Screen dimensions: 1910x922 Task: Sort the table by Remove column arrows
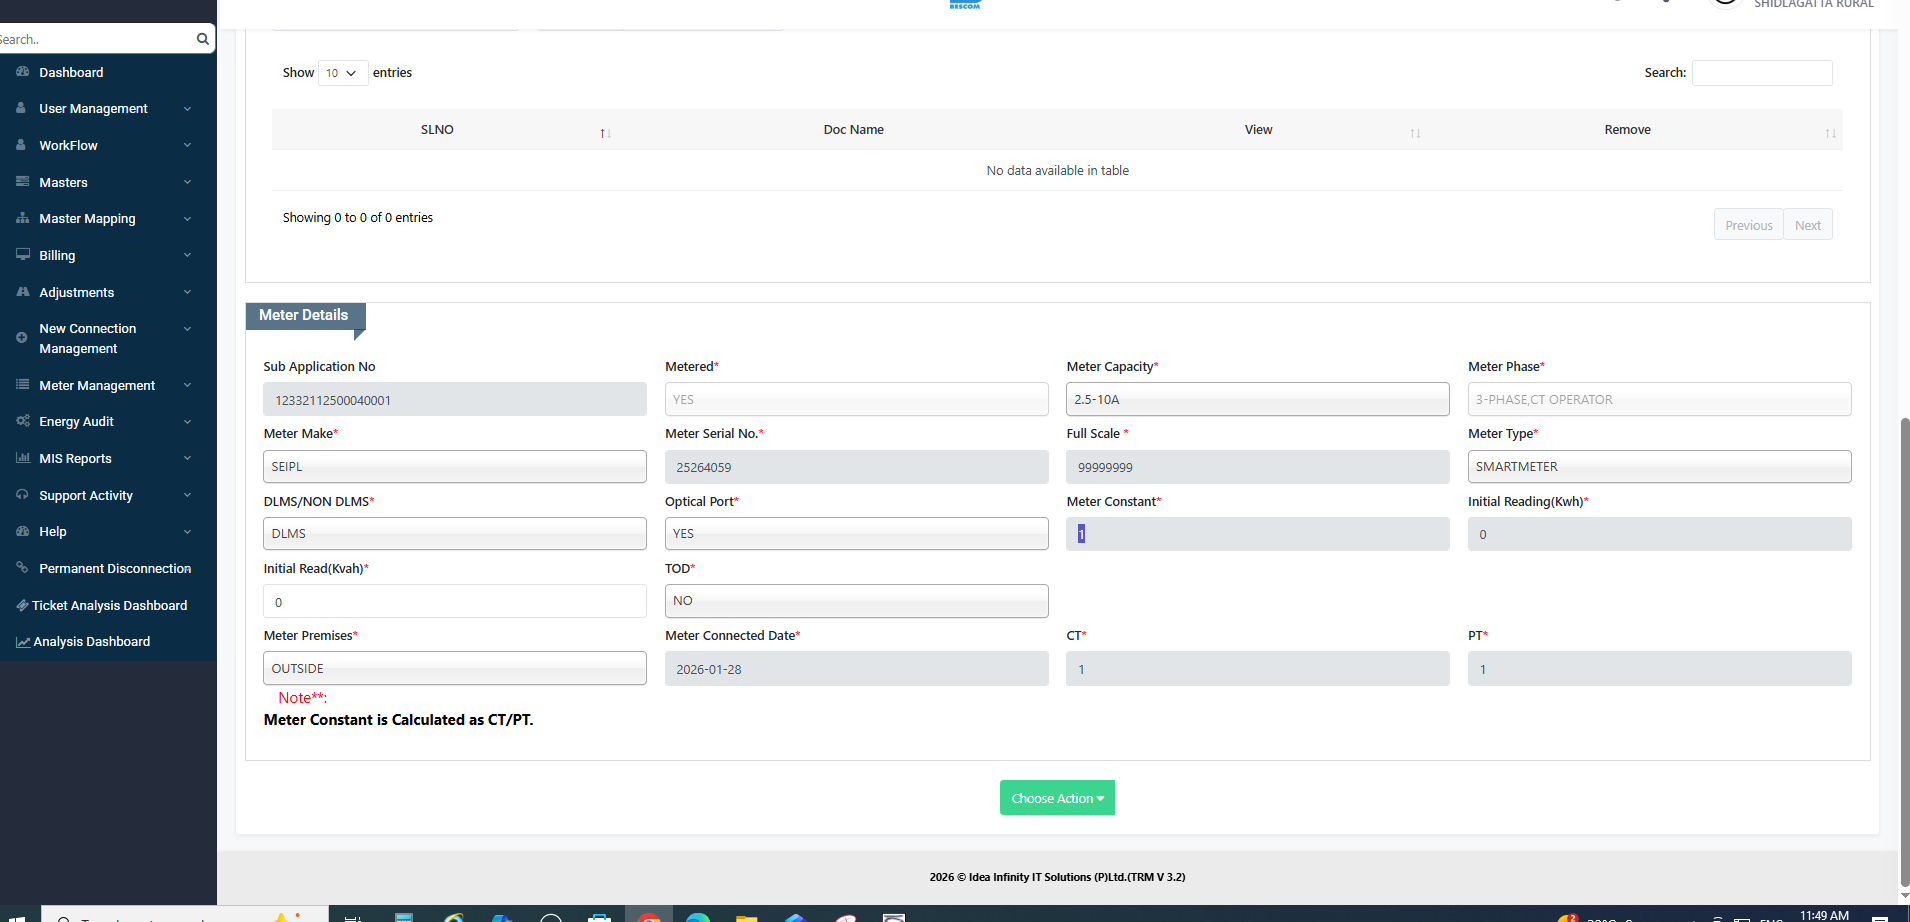1830,133
